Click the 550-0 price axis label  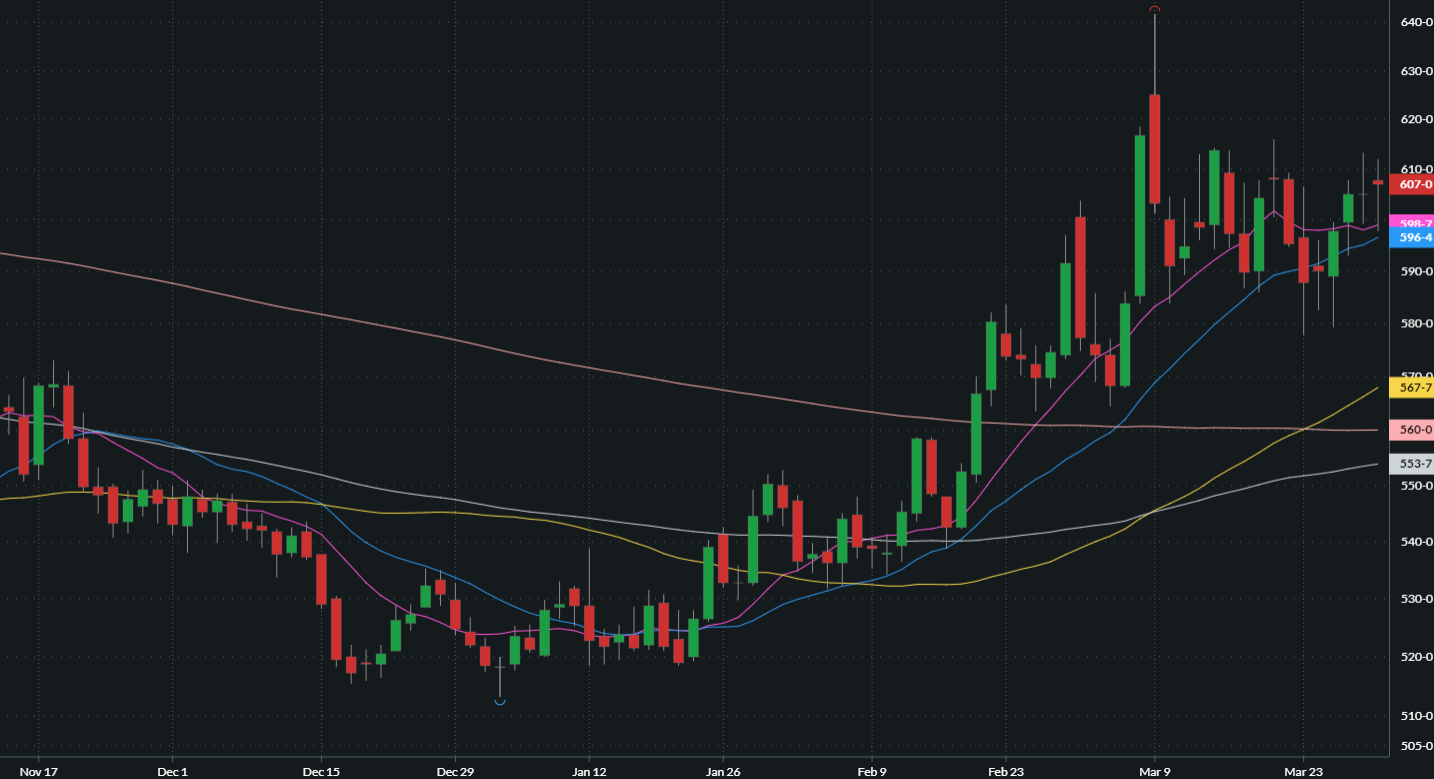[x=1417, y=486]
